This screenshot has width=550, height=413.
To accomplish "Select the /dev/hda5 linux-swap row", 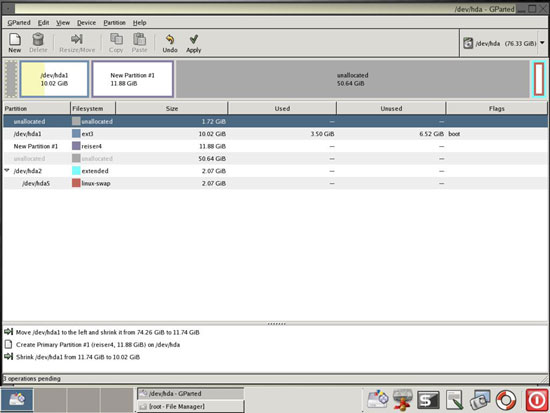I will pos(275,183).
